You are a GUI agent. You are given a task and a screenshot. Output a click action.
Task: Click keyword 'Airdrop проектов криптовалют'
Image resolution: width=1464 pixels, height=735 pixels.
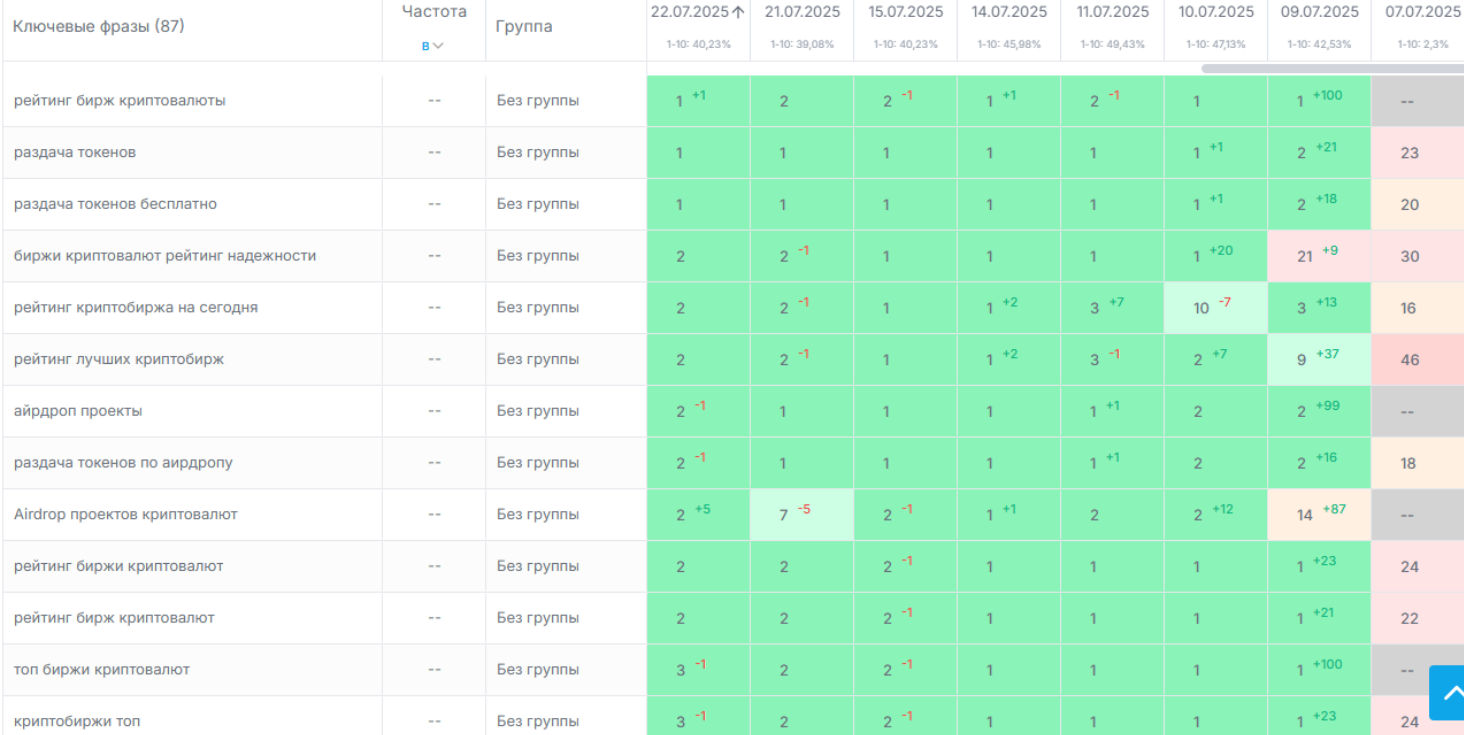(x=125, y=515)
